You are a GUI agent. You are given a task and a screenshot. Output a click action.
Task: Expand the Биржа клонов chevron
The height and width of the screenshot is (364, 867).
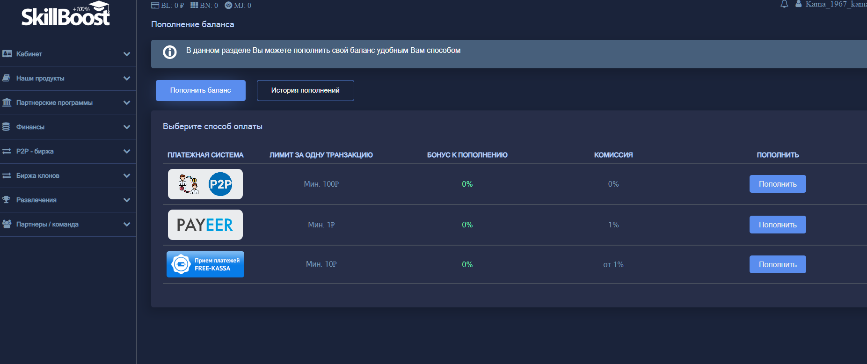coord(127,176)
